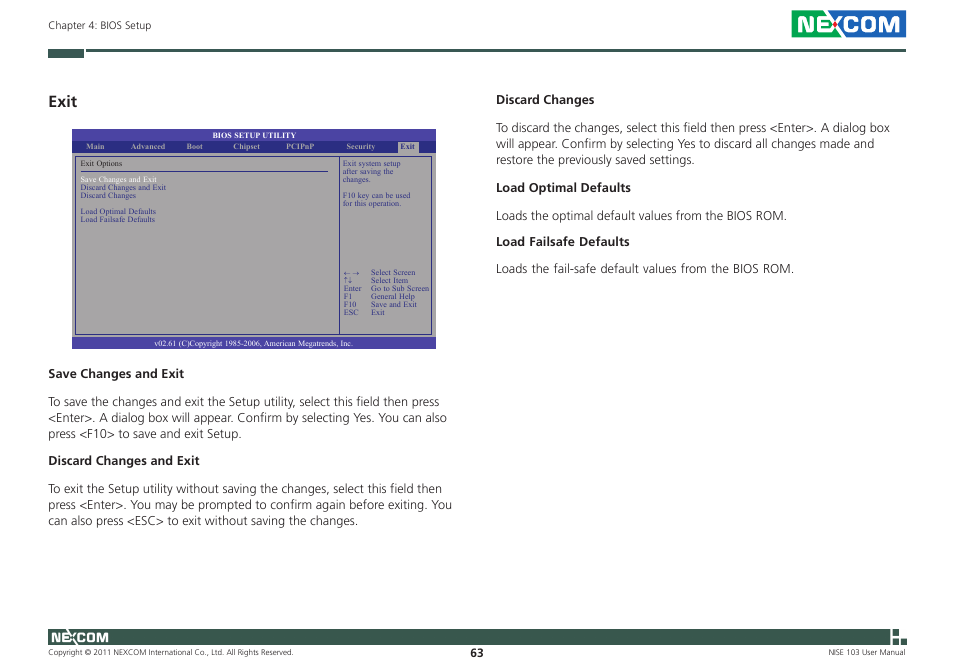Click the 'Discard Changes' bold heading

(x=545, y=100)
